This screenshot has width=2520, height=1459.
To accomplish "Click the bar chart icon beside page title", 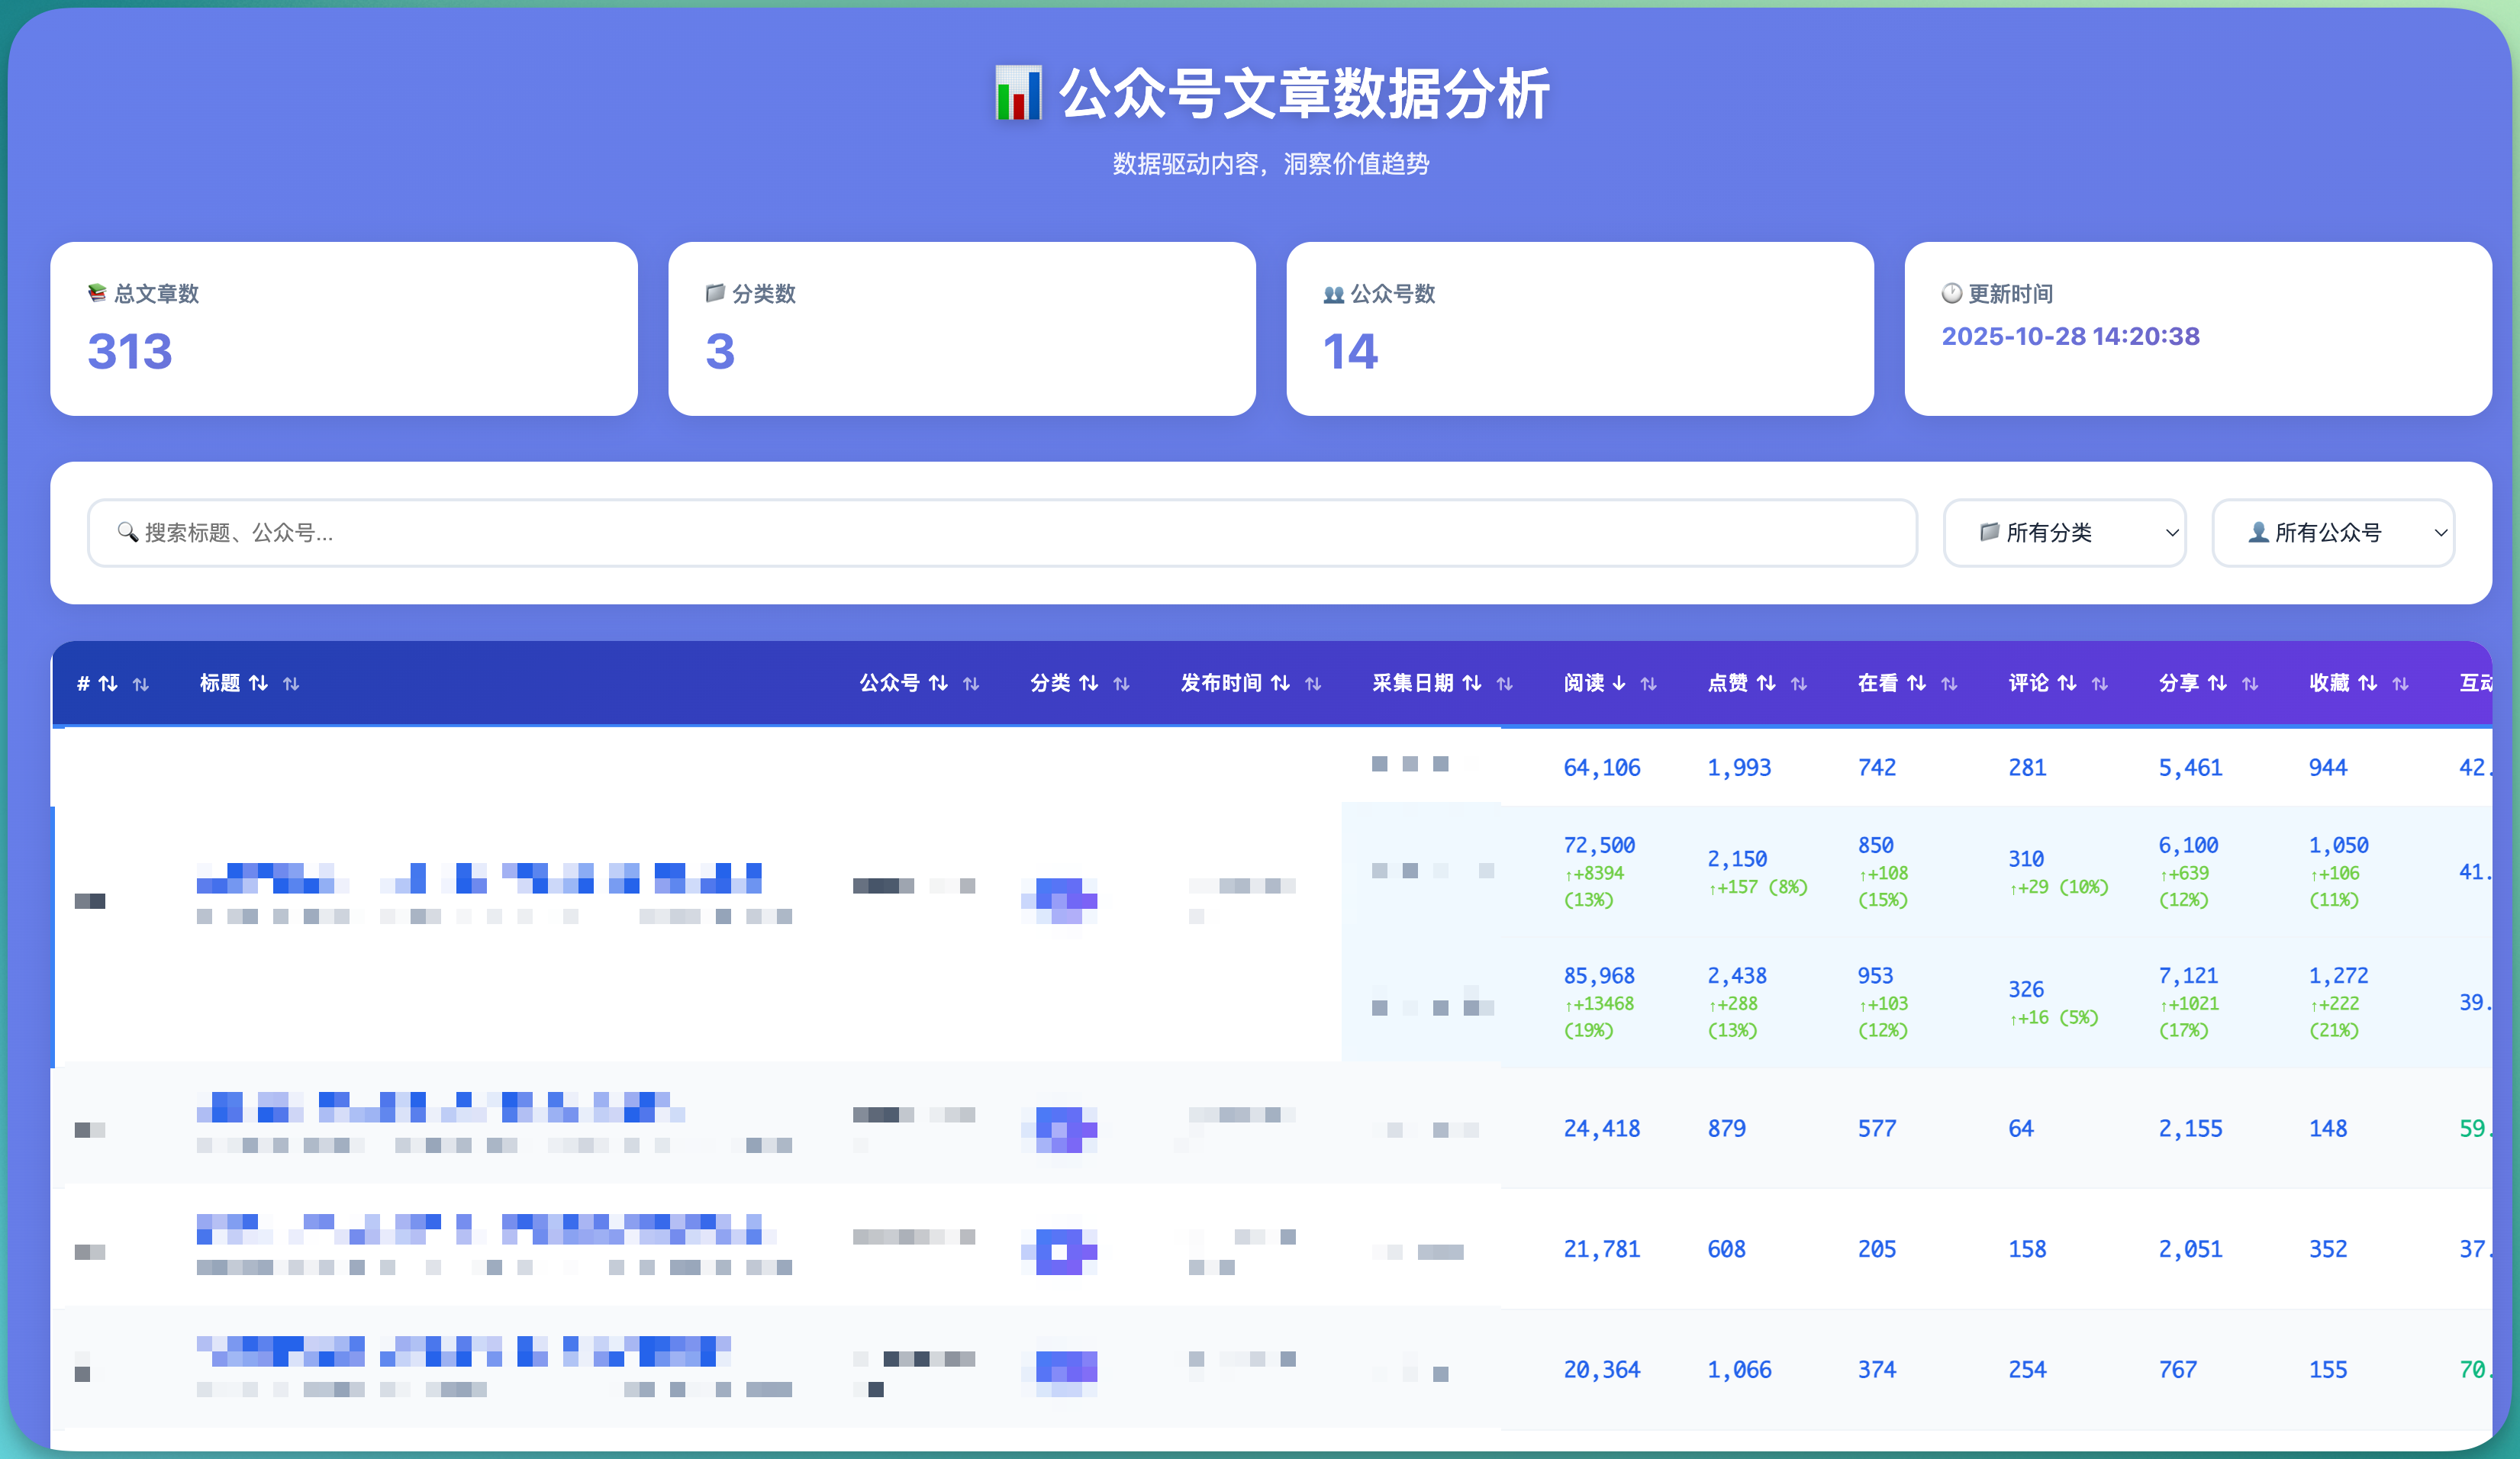I will 1017,93.
